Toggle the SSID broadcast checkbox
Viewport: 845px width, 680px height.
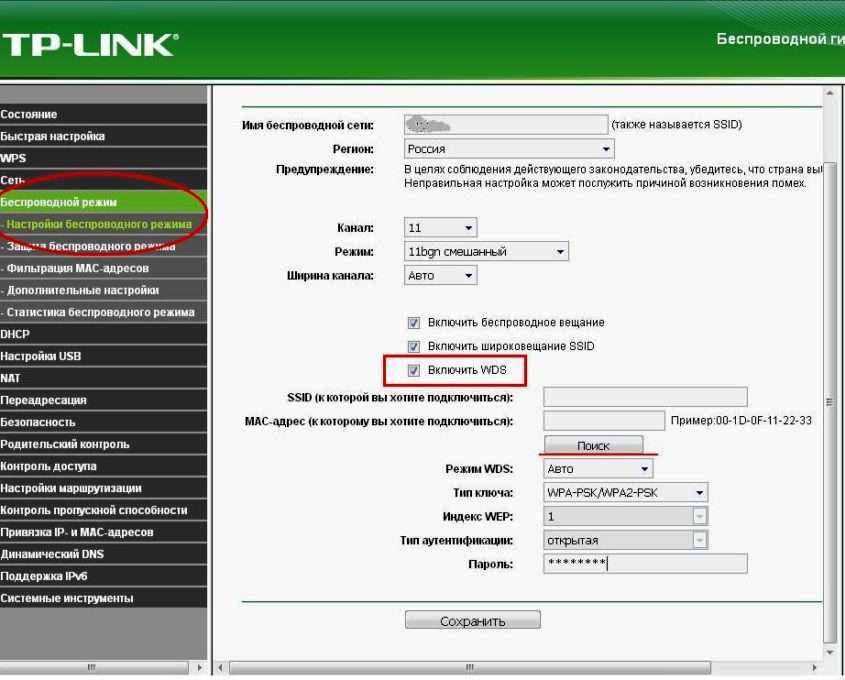[413, 346]
